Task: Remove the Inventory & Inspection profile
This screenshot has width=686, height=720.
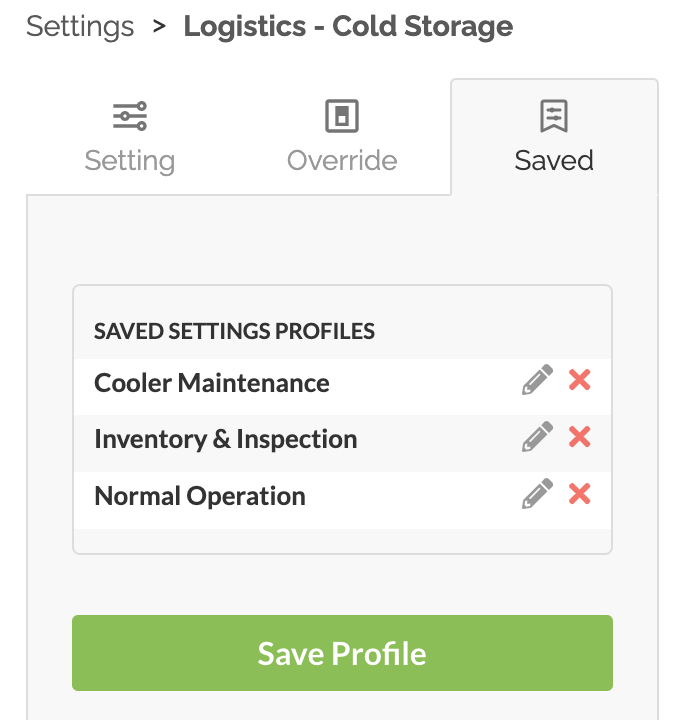Action: 579,437
